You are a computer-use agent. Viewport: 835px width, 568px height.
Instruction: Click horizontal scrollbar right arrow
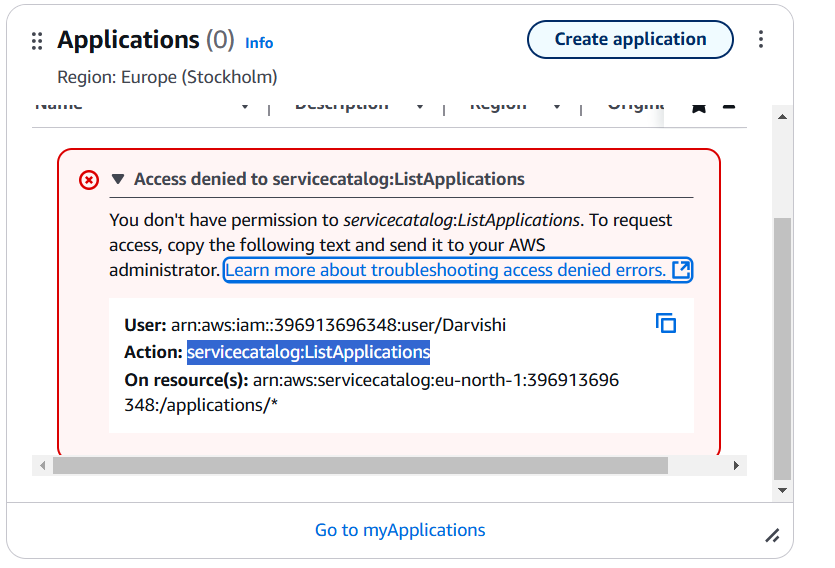[737, 466]
